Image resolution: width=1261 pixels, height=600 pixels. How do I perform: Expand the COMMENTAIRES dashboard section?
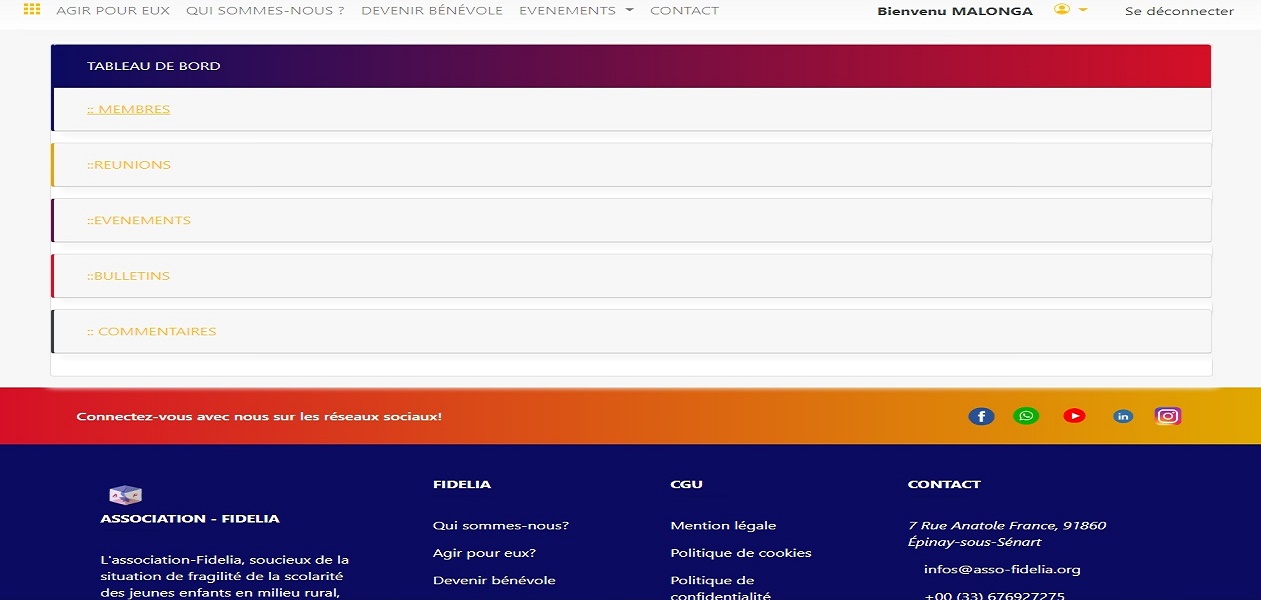coord(151,331)
